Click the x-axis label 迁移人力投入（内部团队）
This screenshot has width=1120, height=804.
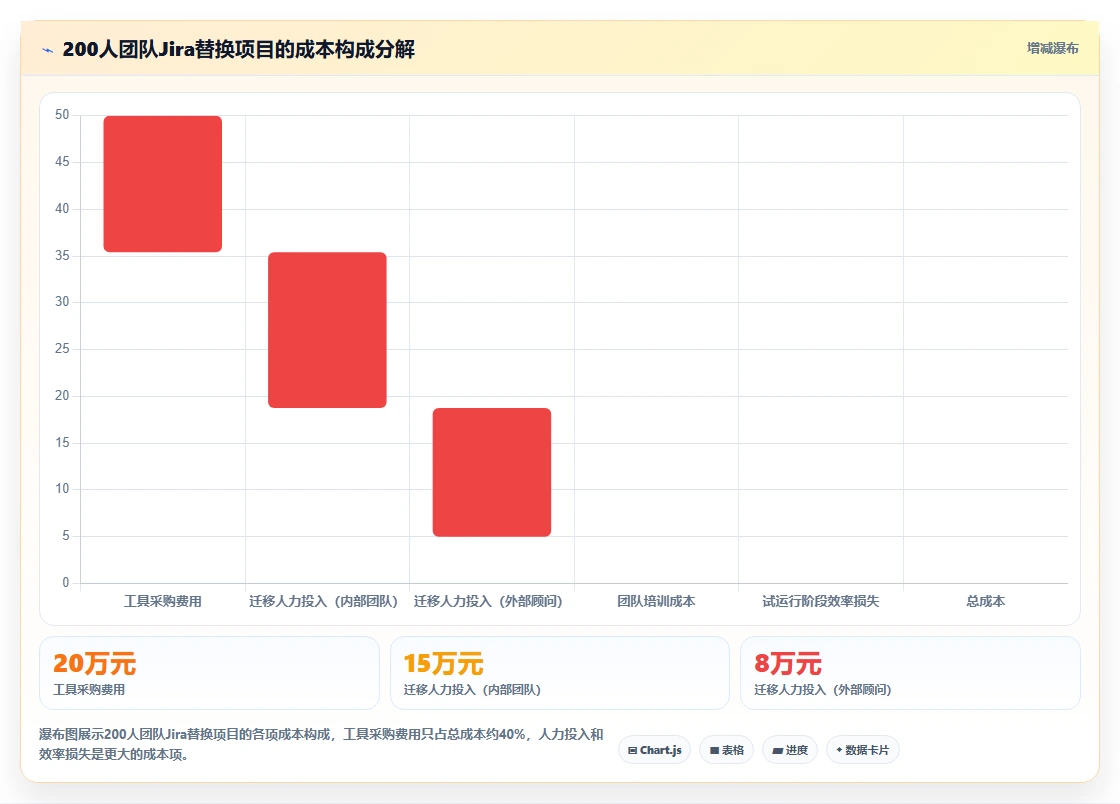point(323,601)
